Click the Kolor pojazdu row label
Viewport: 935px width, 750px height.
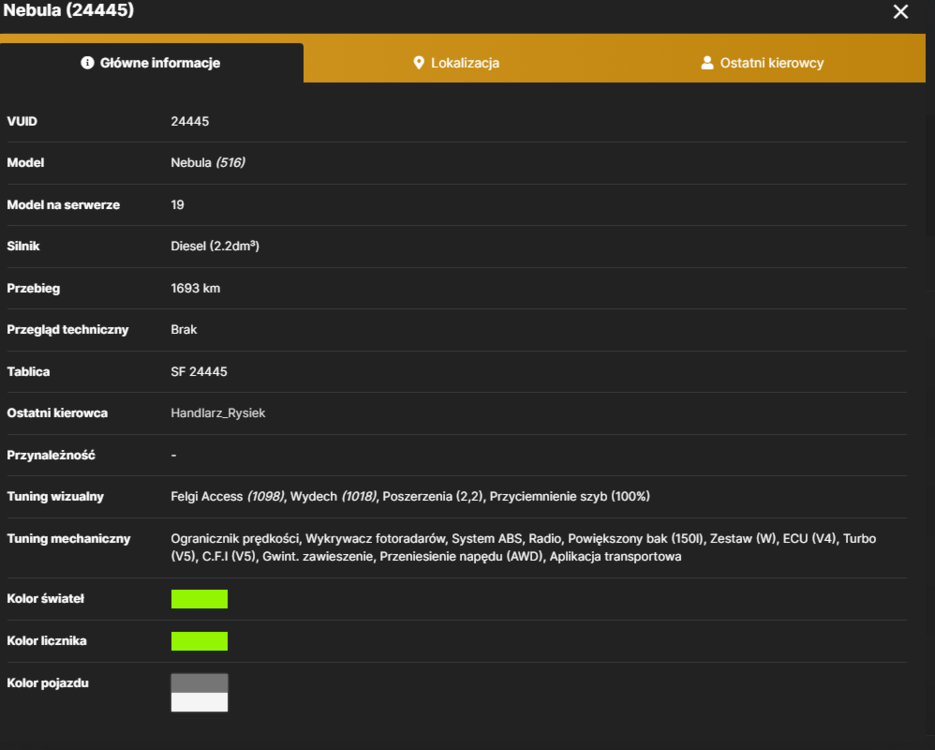[x=48, y=683]
